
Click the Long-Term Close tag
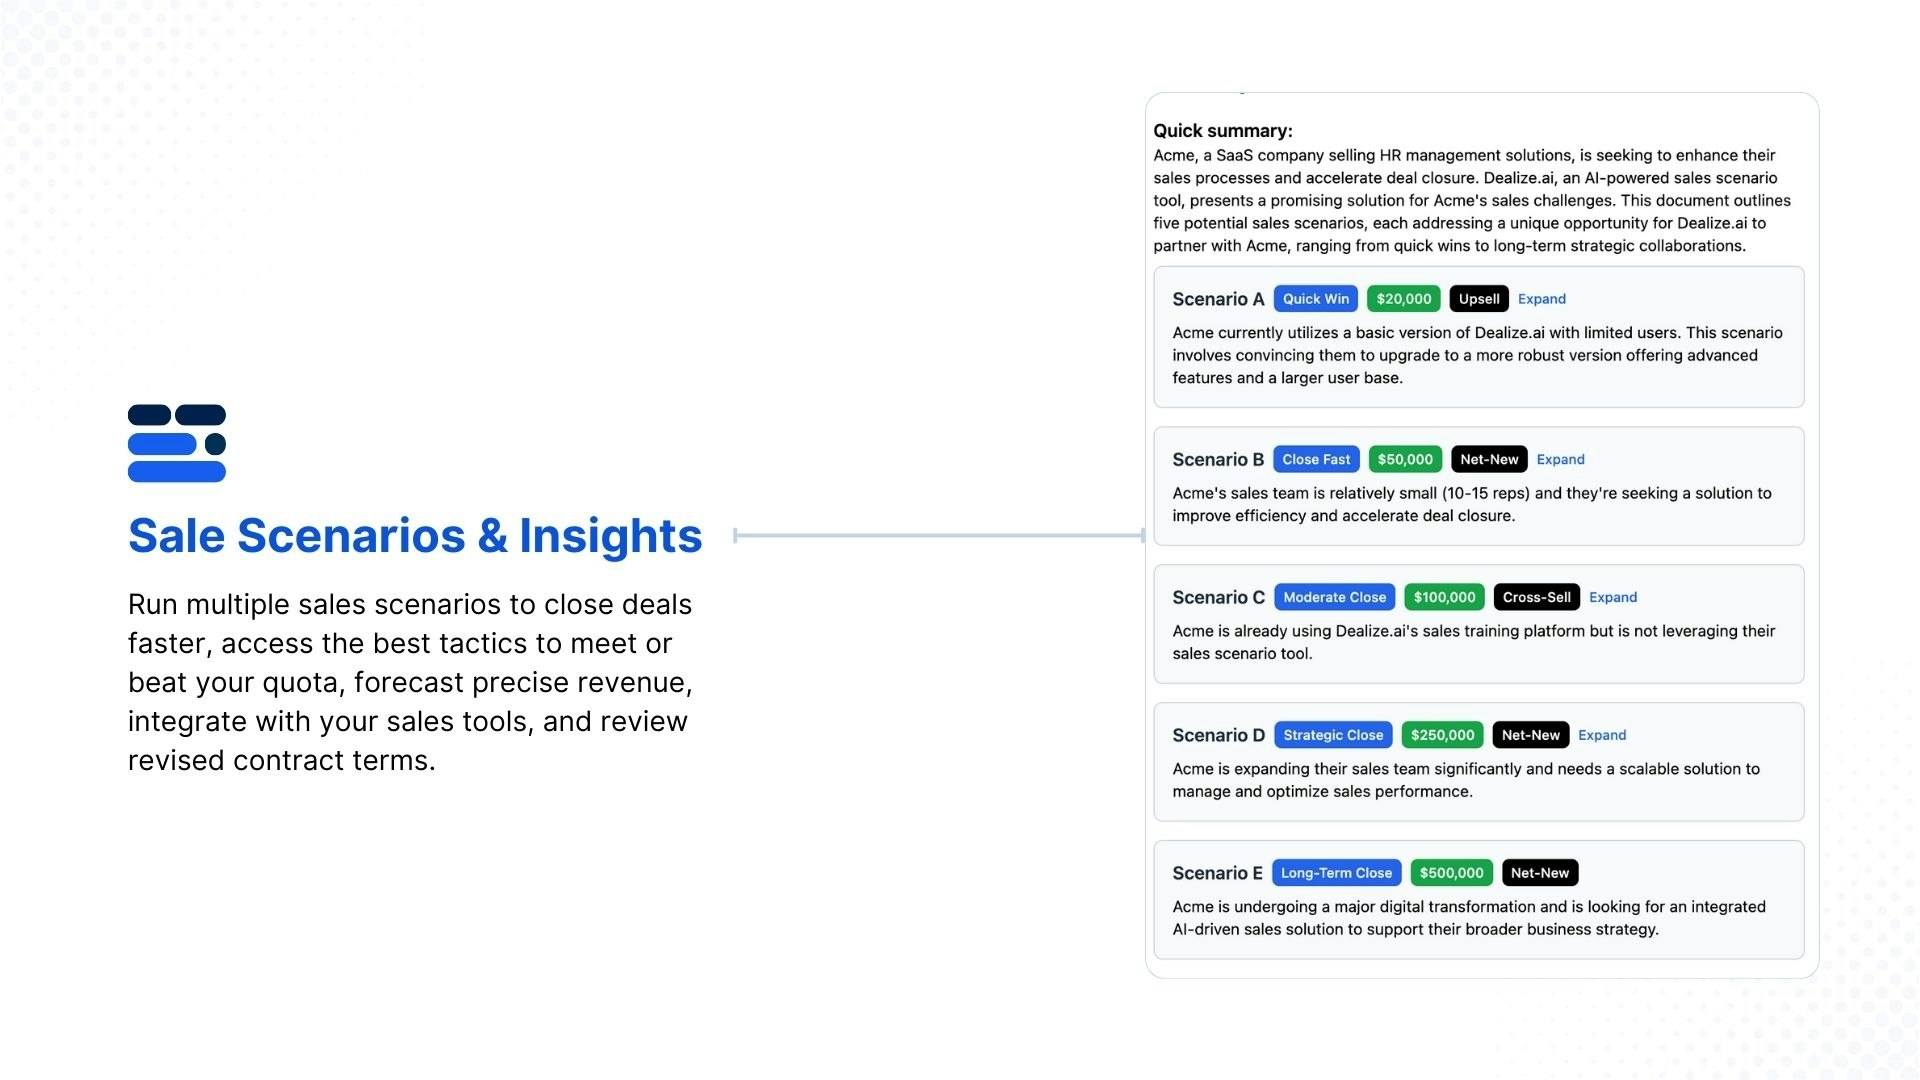(x=1336, y=873)
